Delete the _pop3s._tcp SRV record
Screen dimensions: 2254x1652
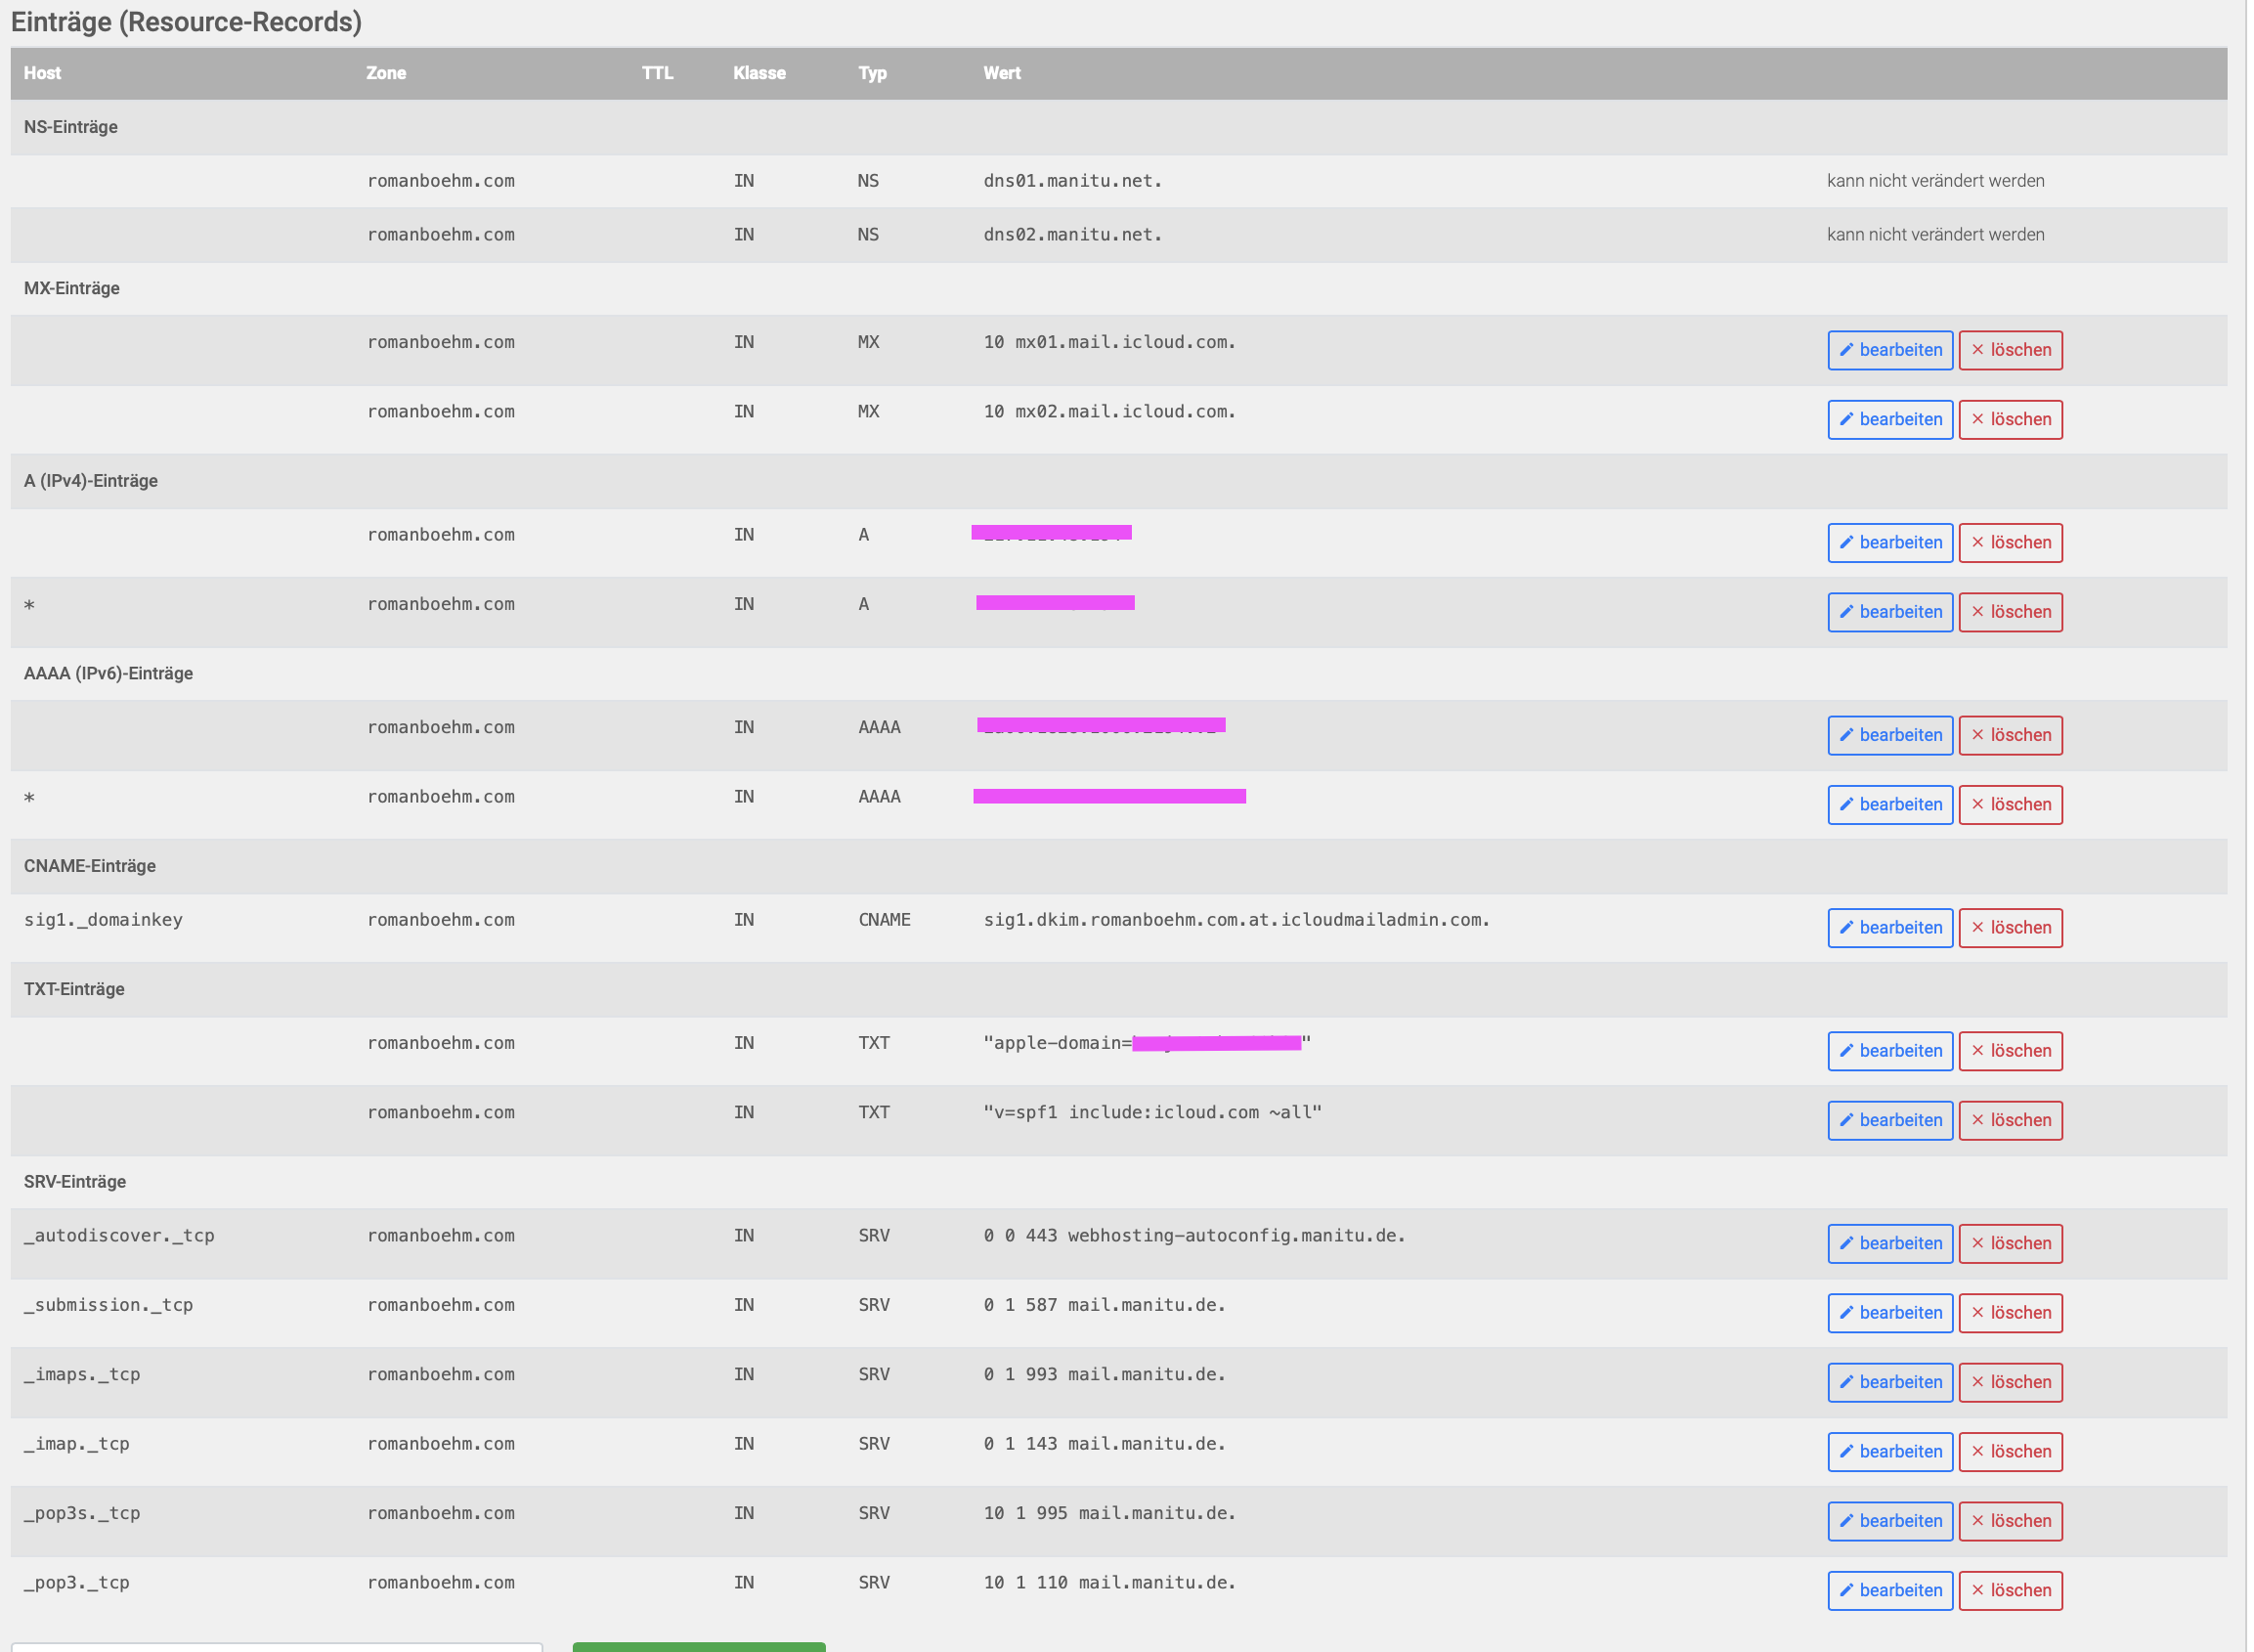pyautogui.click(x=2011, y=1520)
